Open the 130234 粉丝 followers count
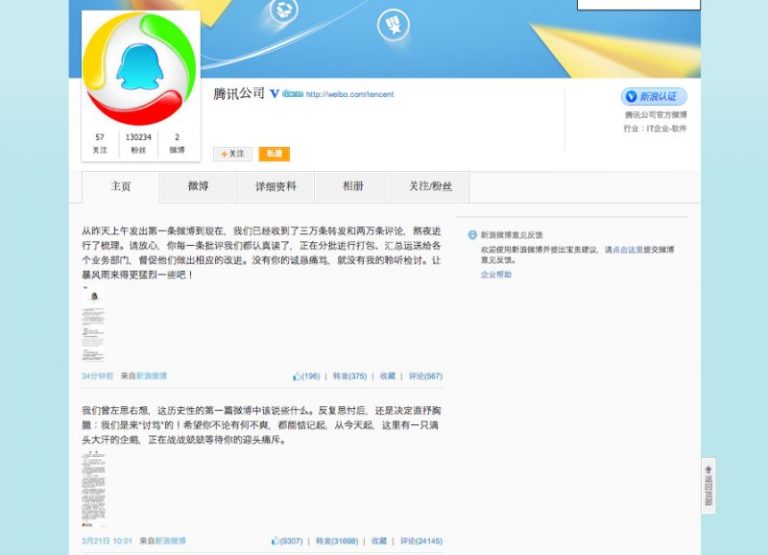The image size is (768, 555). coord(139,143)
